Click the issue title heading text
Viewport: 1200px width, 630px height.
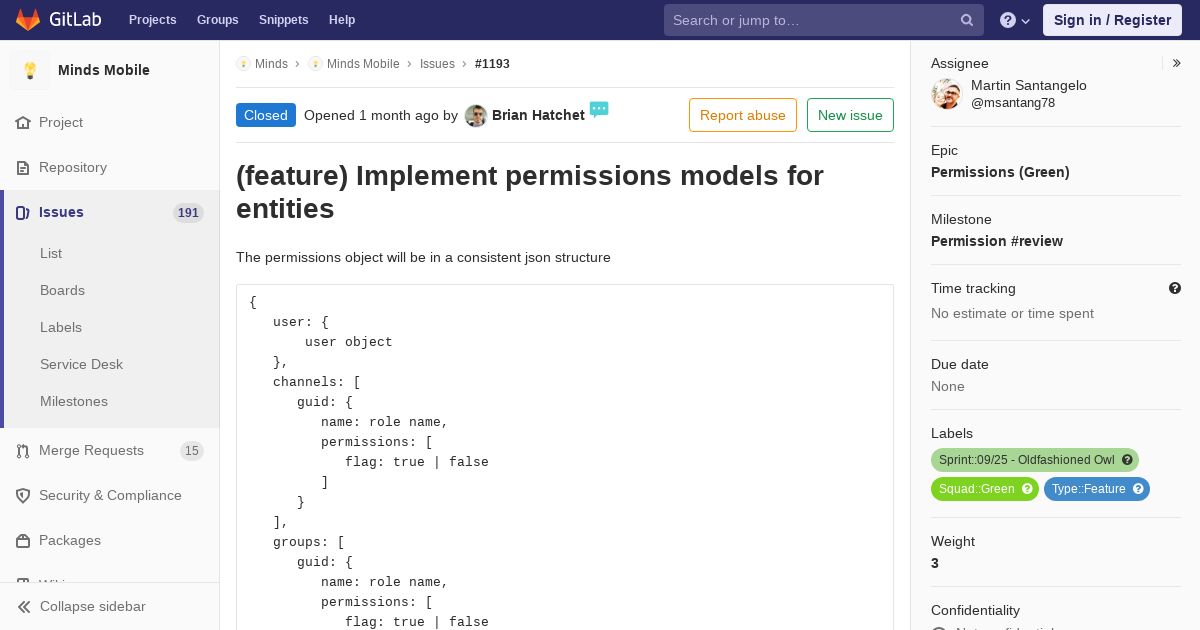coord(530,192)
